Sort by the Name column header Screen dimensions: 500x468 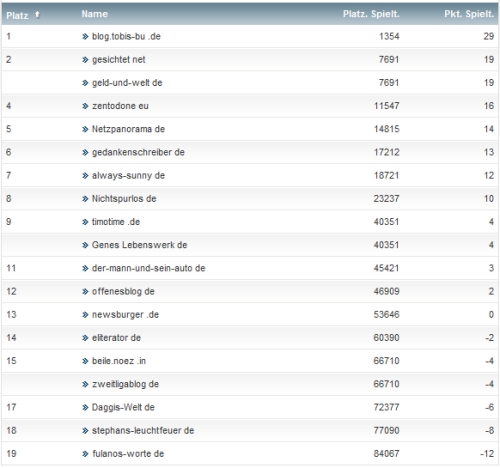point(95,14)
